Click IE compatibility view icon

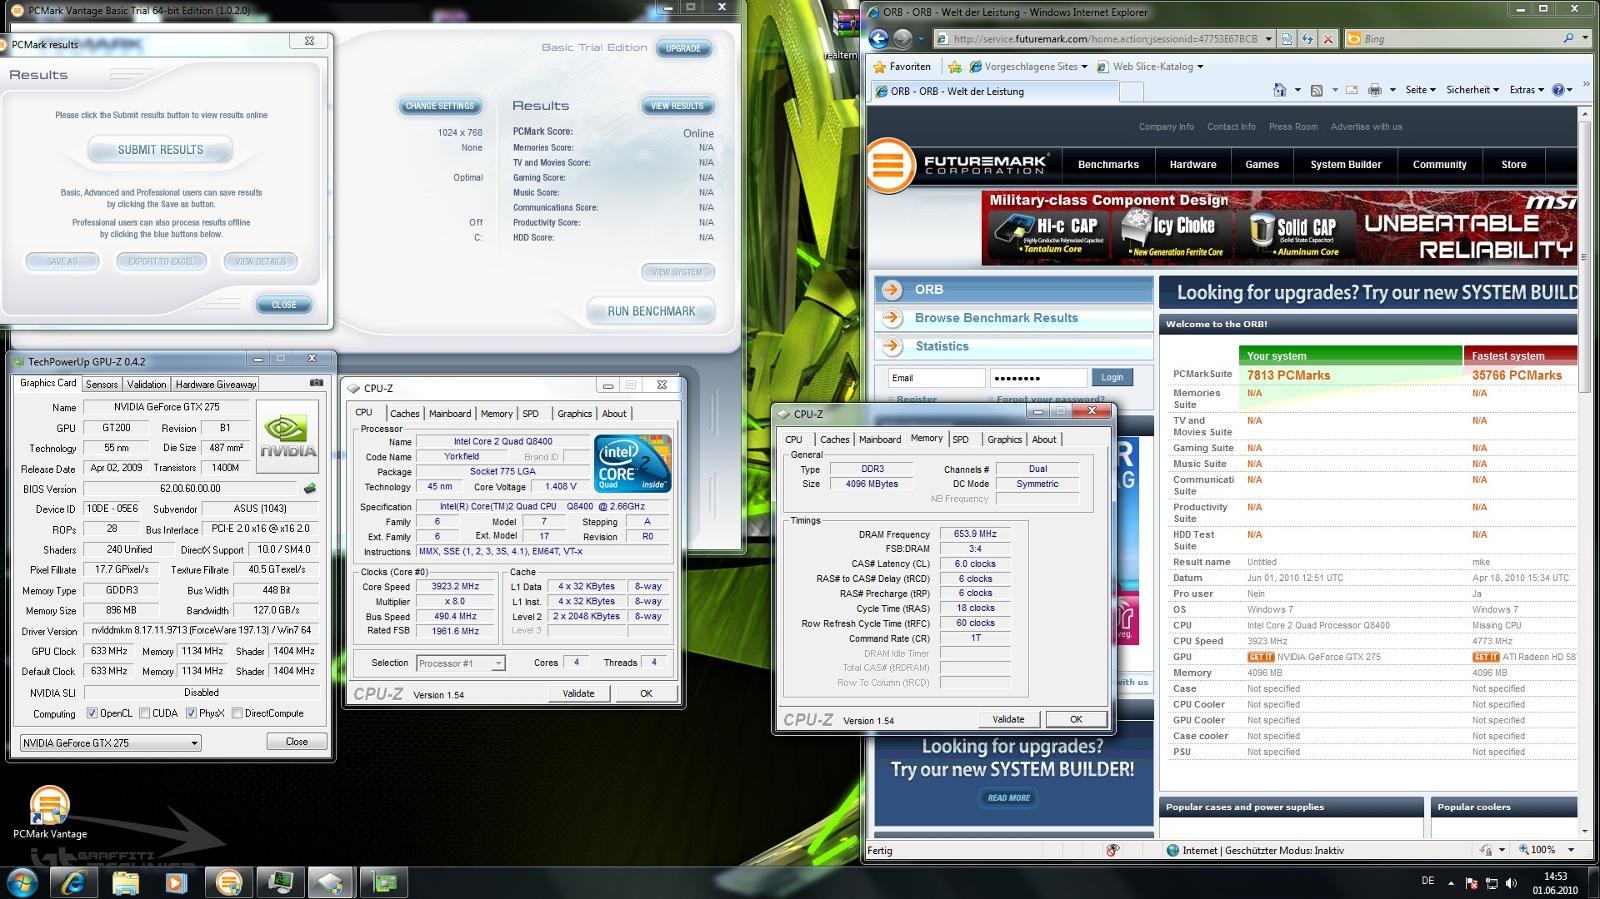[1288, 39]
